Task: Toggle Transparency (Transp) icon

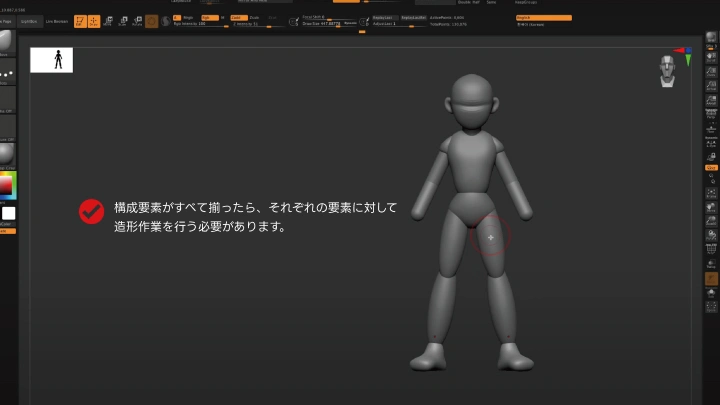Action: tap(711, 264)
